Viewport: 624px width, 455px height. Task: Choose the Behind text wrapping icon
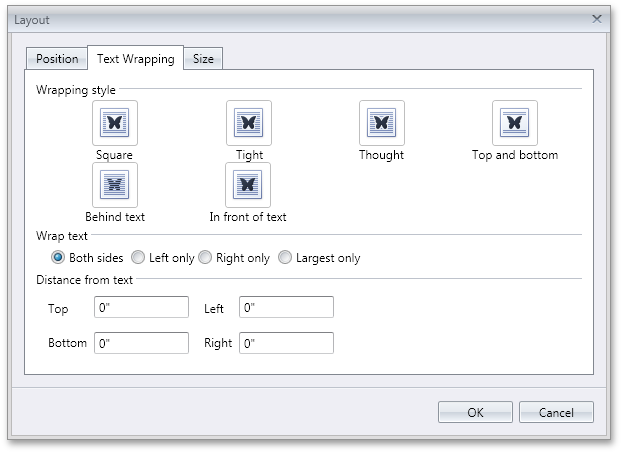click(115, 185)
